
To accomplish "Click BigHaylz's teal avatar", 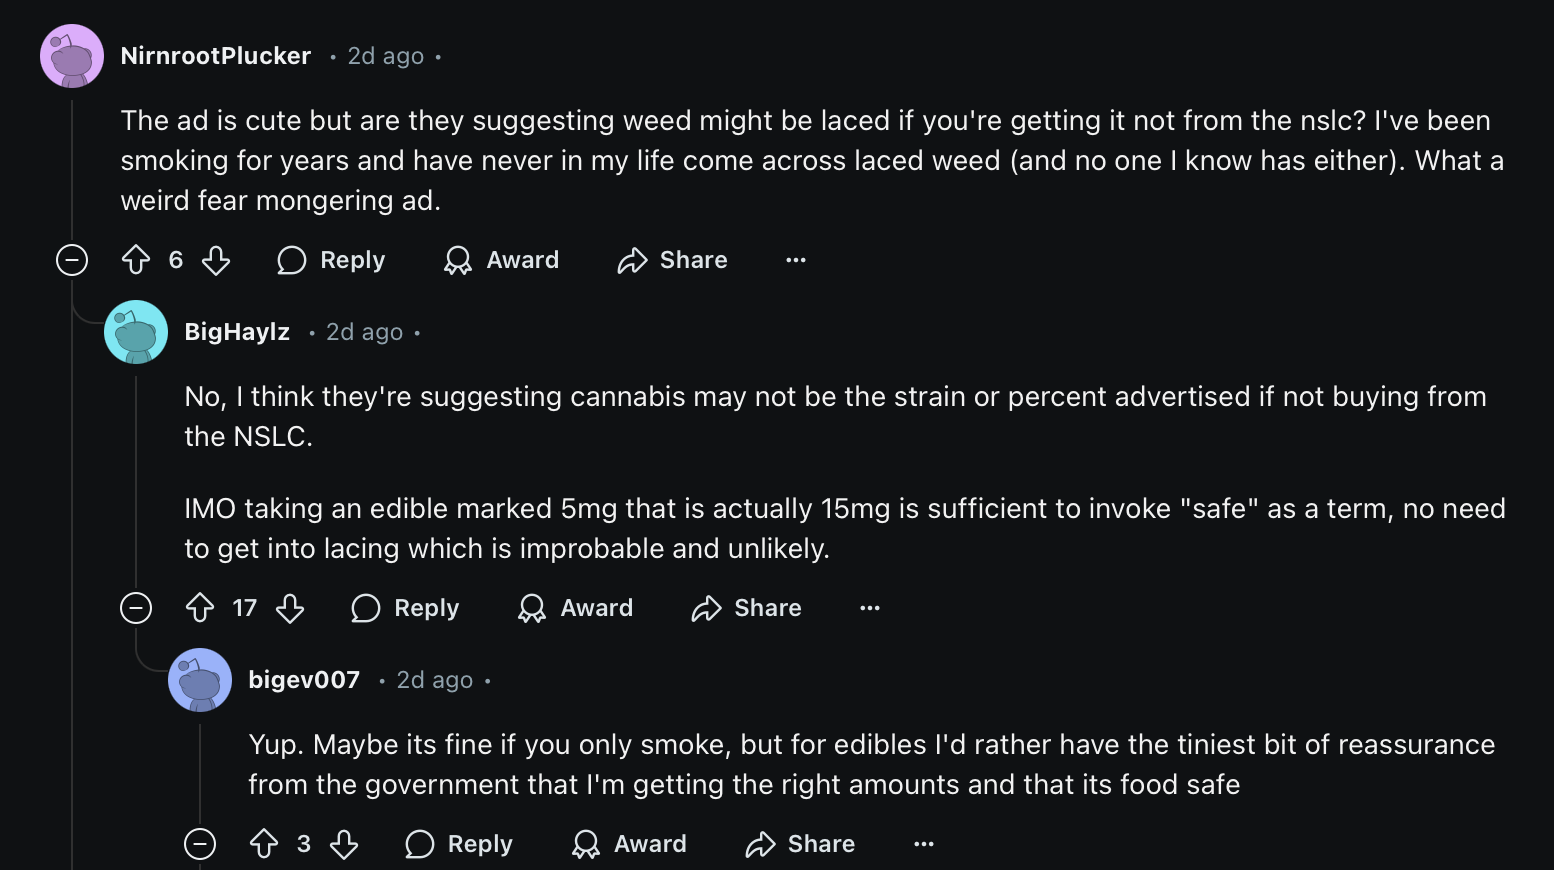I will pos(136,332).
